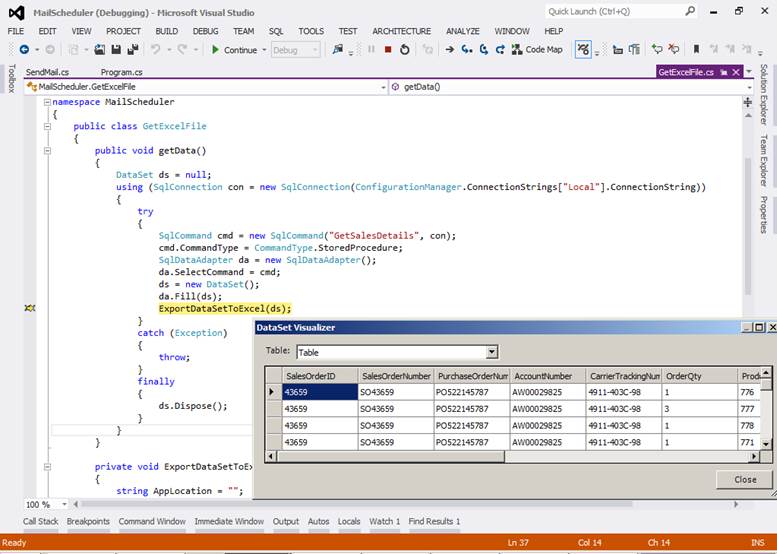This screenshot has width=777, height=554.
Task: Click the Navigate Backward arrow icon
Action: coord(23,49)
